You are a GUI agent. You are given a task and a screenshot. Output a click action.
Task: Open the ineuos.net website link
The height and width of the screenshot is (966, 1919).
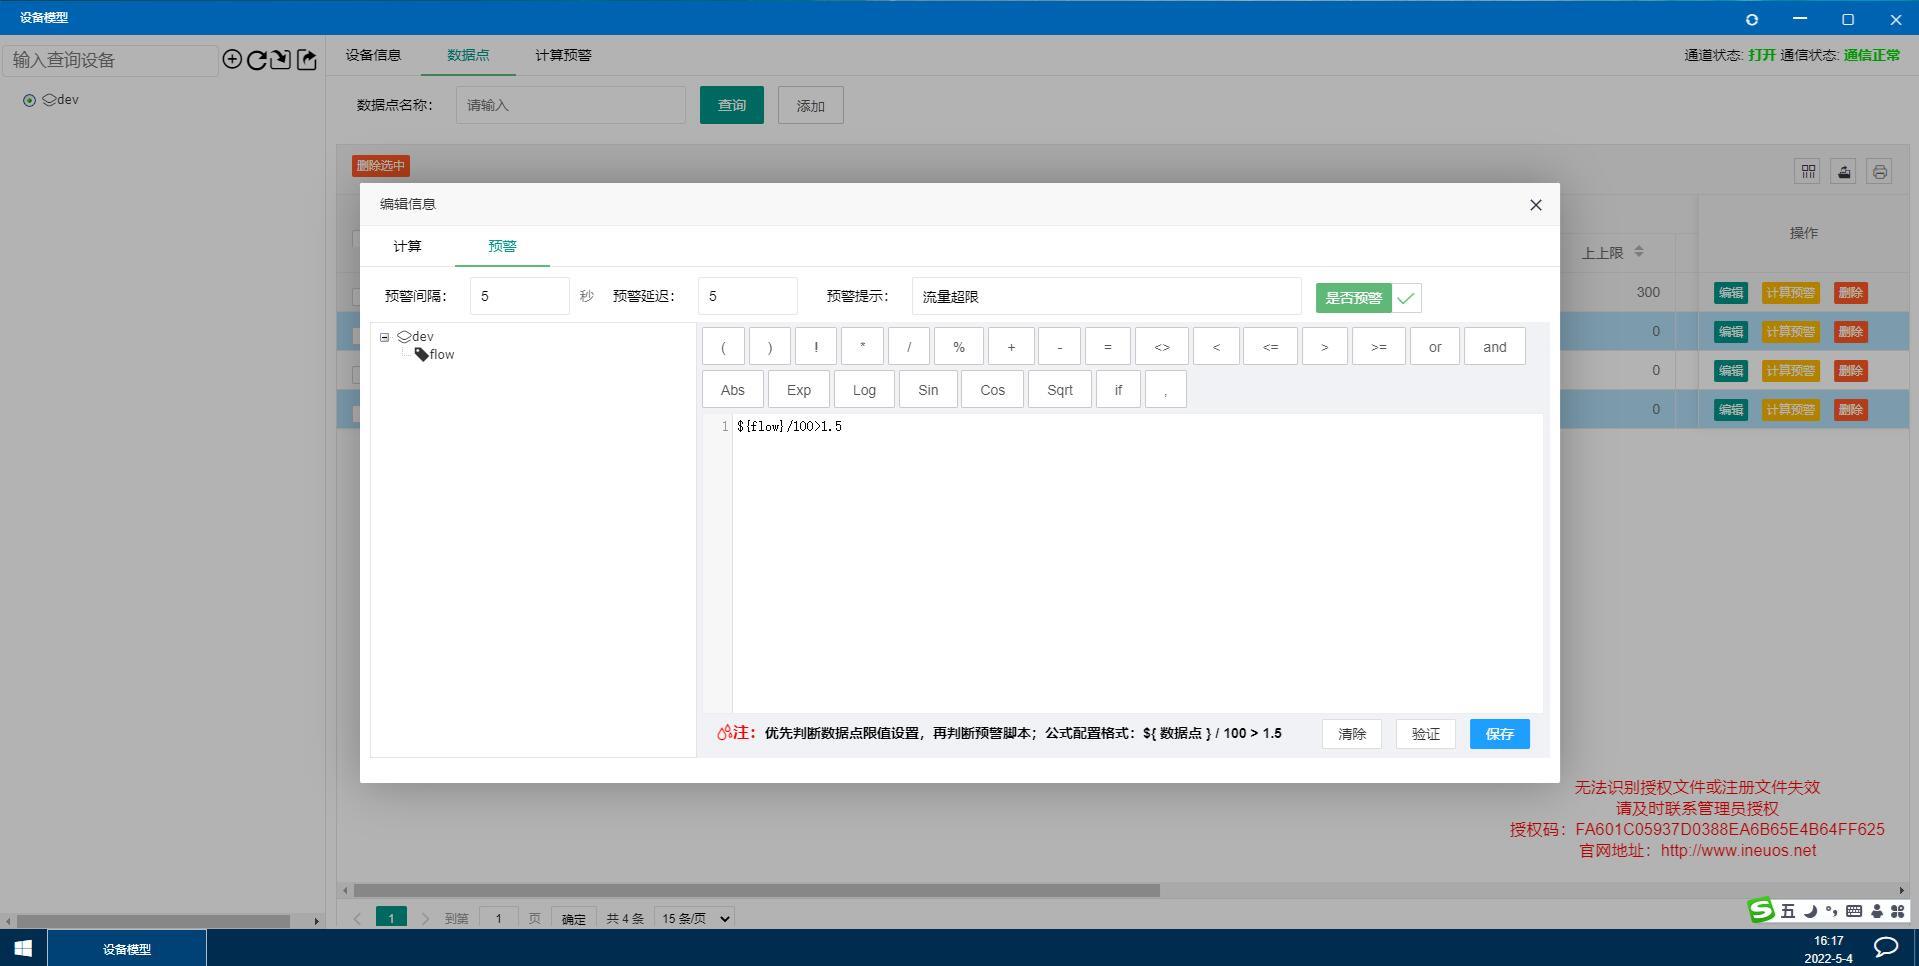click(x=1738, y=851)
